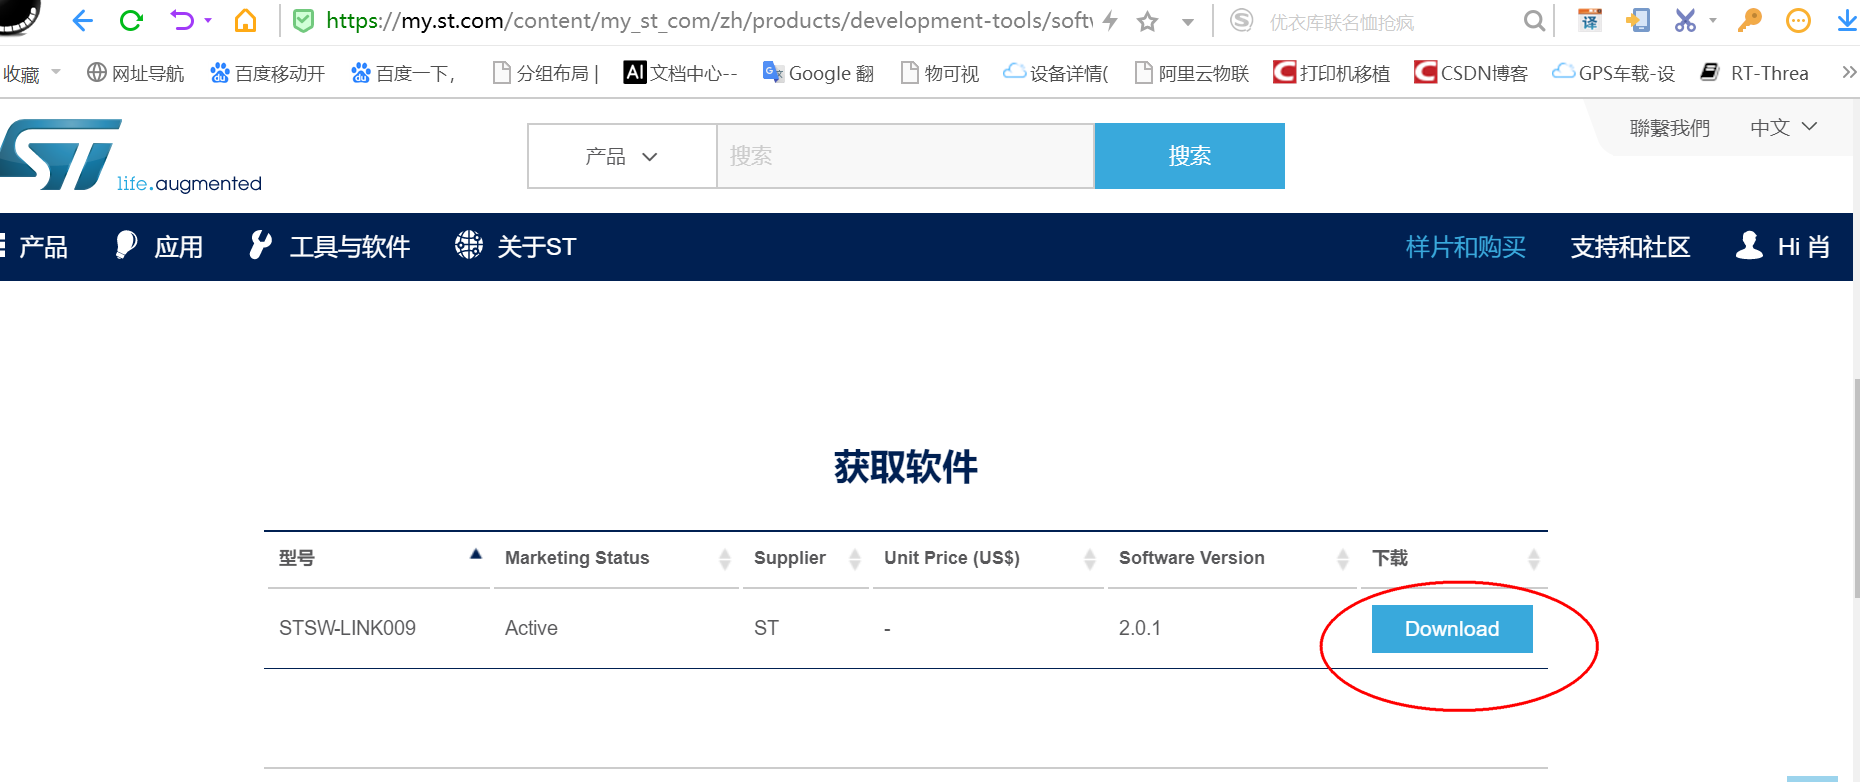The image size is (1860, 782).
Task: Go back with the browser back arrow
Action: (x=82, y=20)
